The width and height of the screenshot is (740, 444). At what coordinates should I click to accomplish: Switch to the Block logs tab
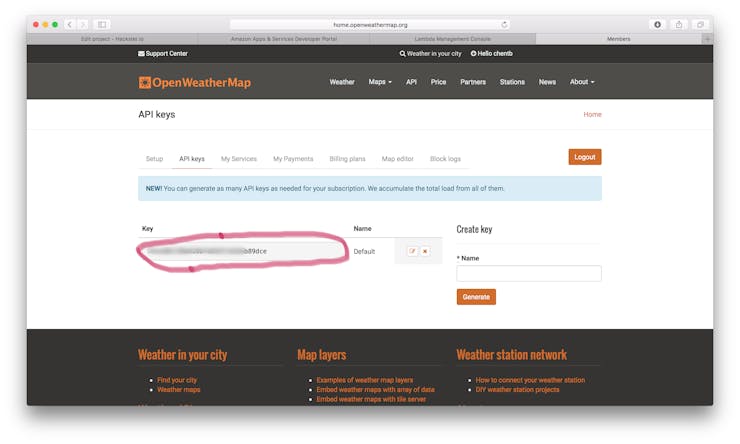click(445, 159)
